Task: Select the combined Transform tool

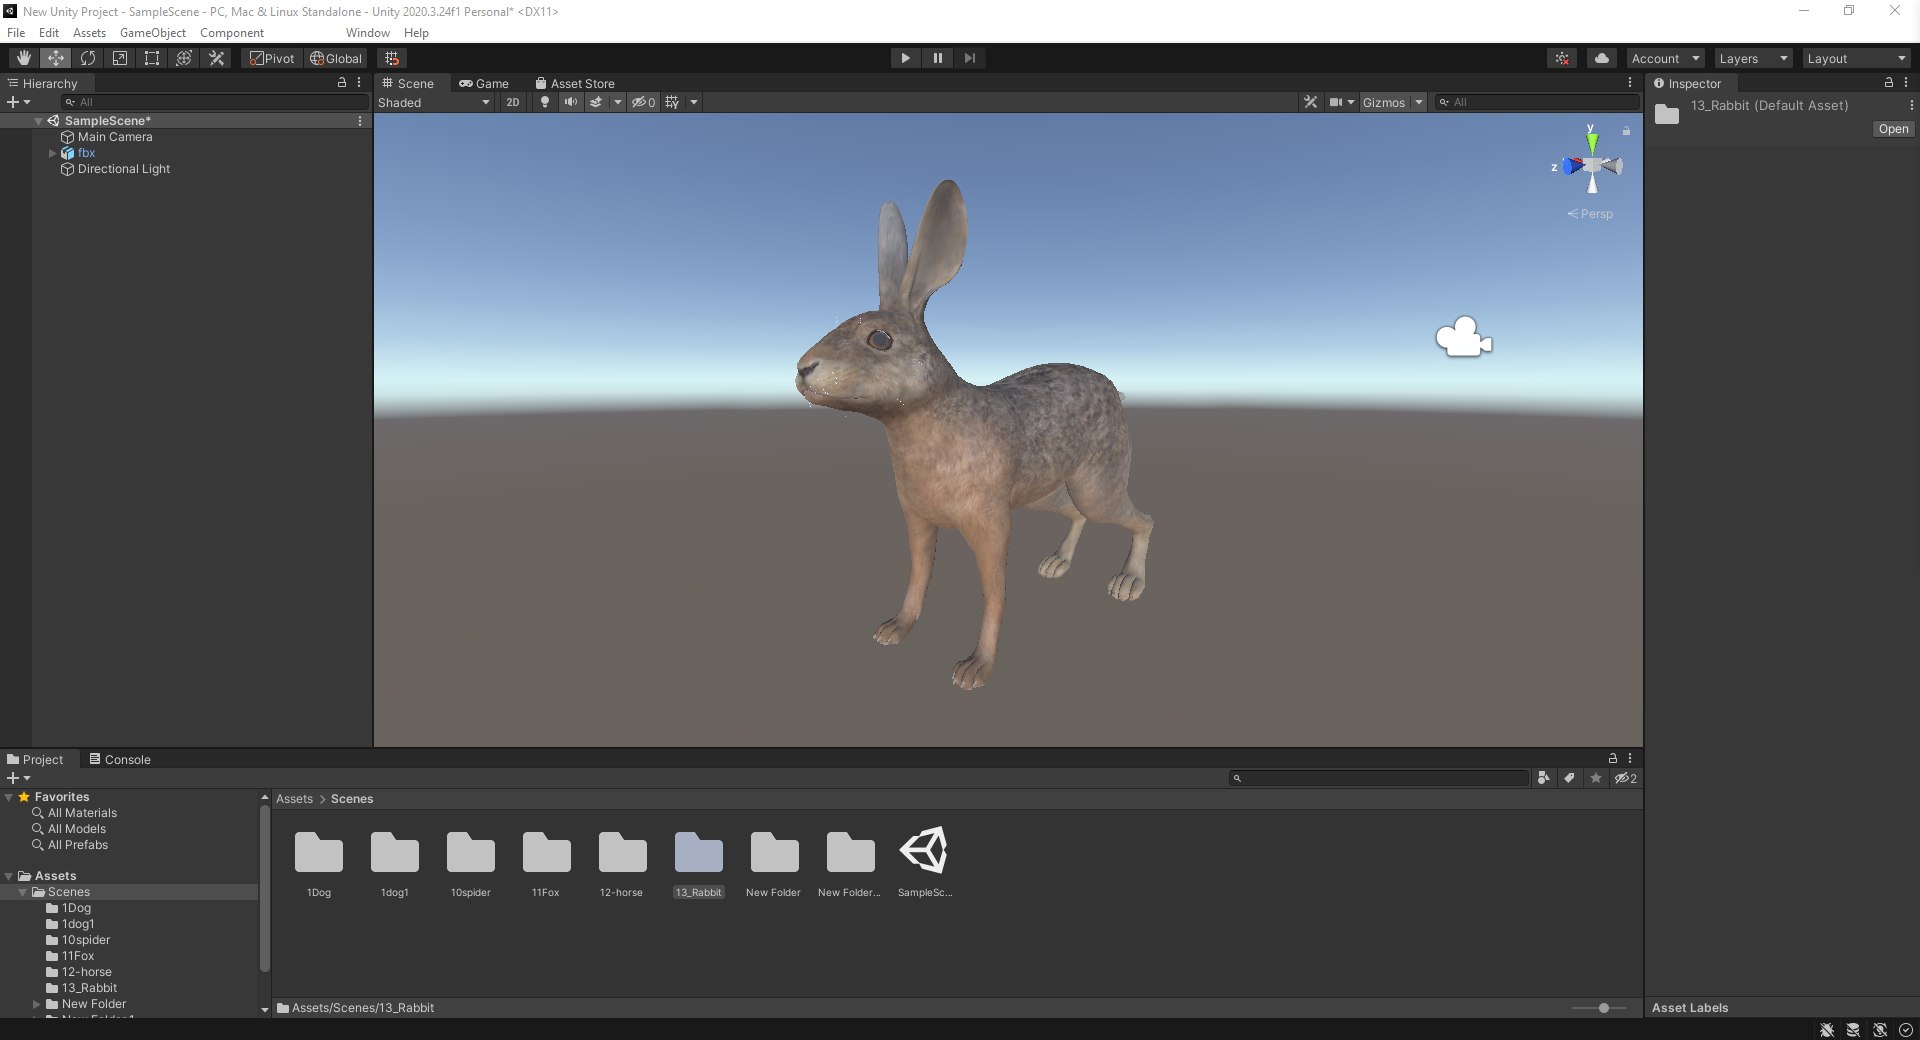Action: 183,58
